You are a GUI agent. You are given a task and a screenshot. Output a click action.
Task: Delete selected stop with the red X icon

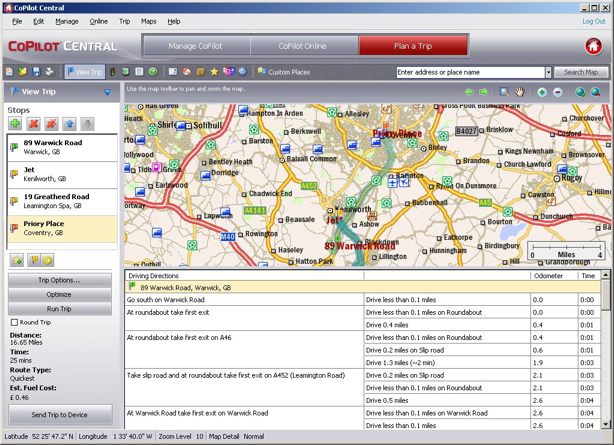[x=34, y=124]
